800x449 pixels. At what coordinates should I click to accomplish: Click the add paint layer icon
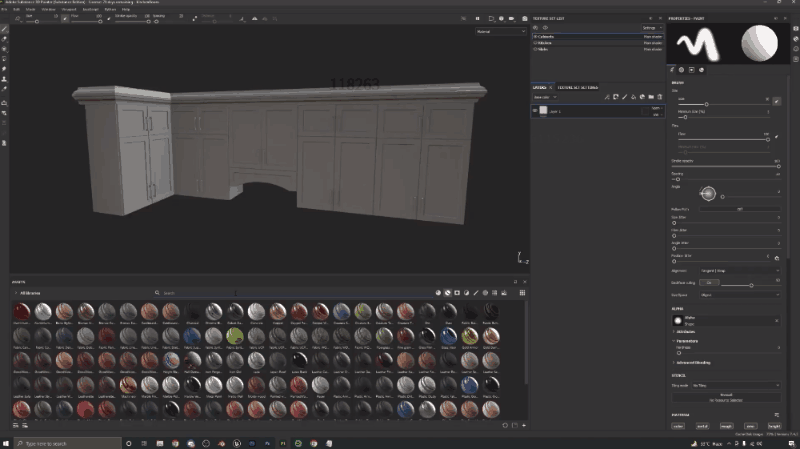tap(625, 97)
